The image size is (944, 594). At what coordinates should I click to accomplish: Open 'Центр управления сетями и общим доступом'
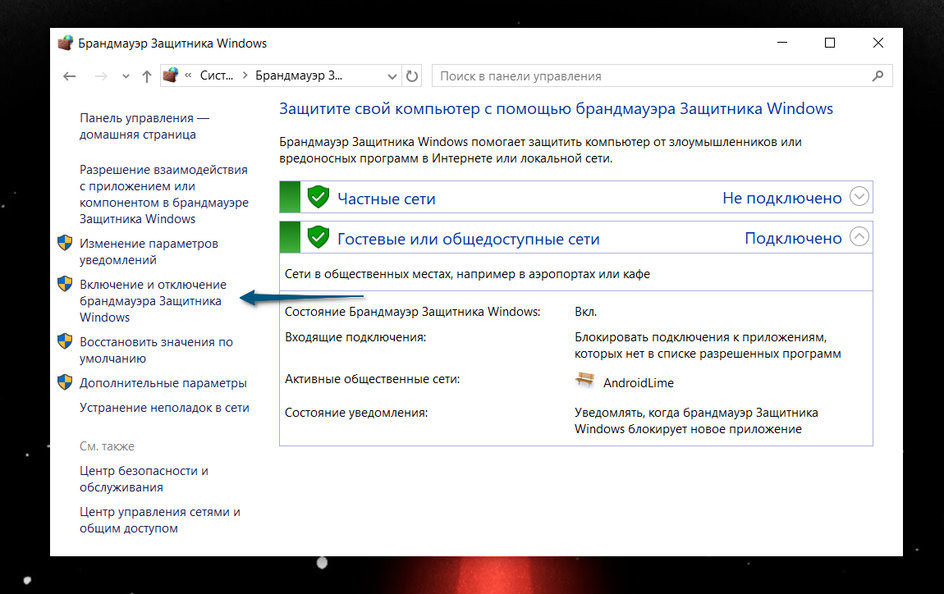[x=160, y=520]
